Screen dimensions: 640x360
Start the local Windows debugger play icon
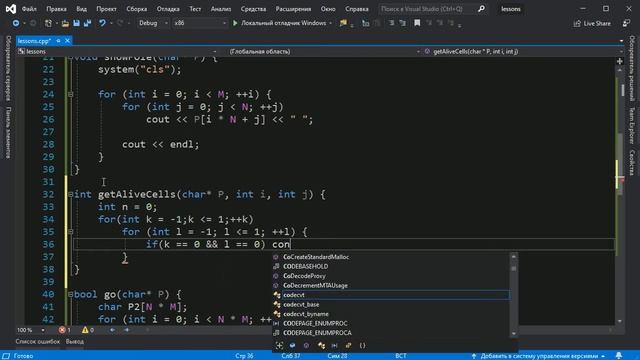pyautogui.click(x=235, y=23)
